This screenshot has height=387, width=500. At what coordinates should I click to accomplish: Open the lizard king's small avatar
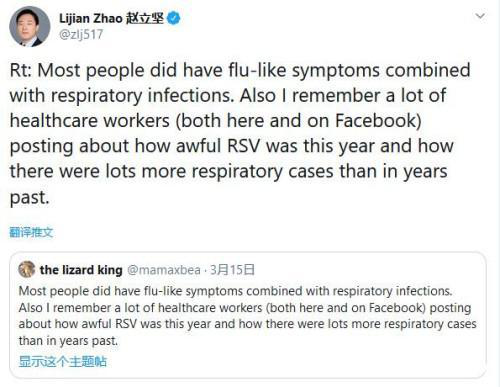27,269
